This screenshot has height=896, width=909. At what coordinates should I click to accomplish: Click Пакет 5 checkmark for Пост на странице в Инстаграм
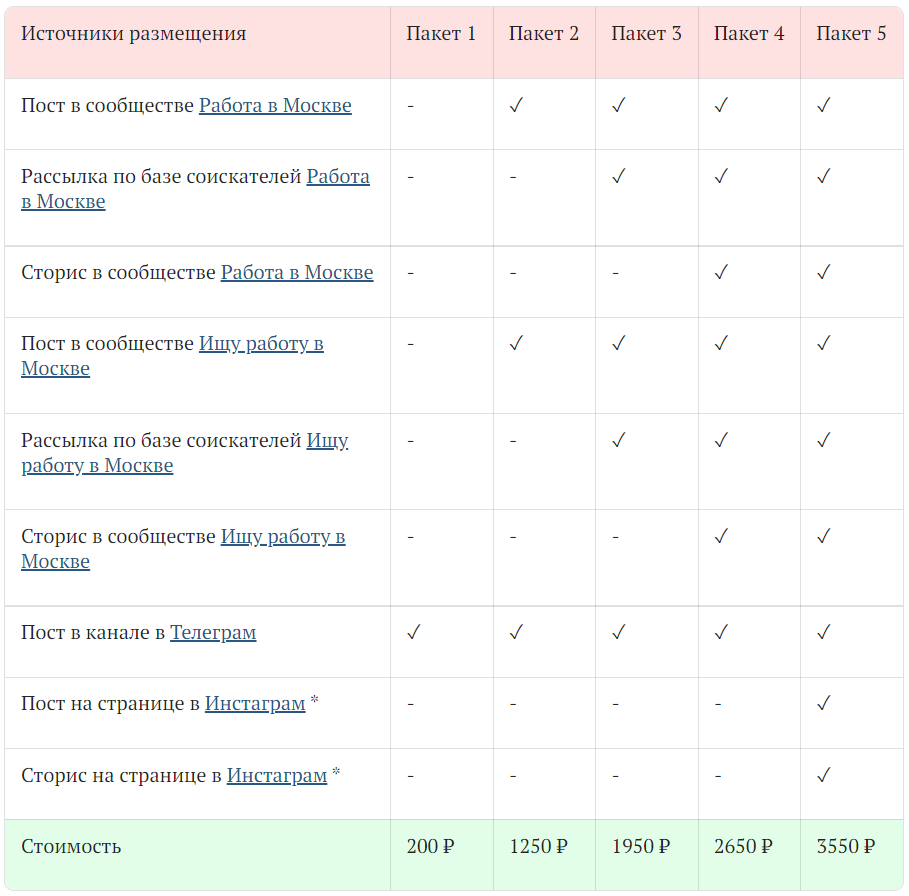click(823, 703)
